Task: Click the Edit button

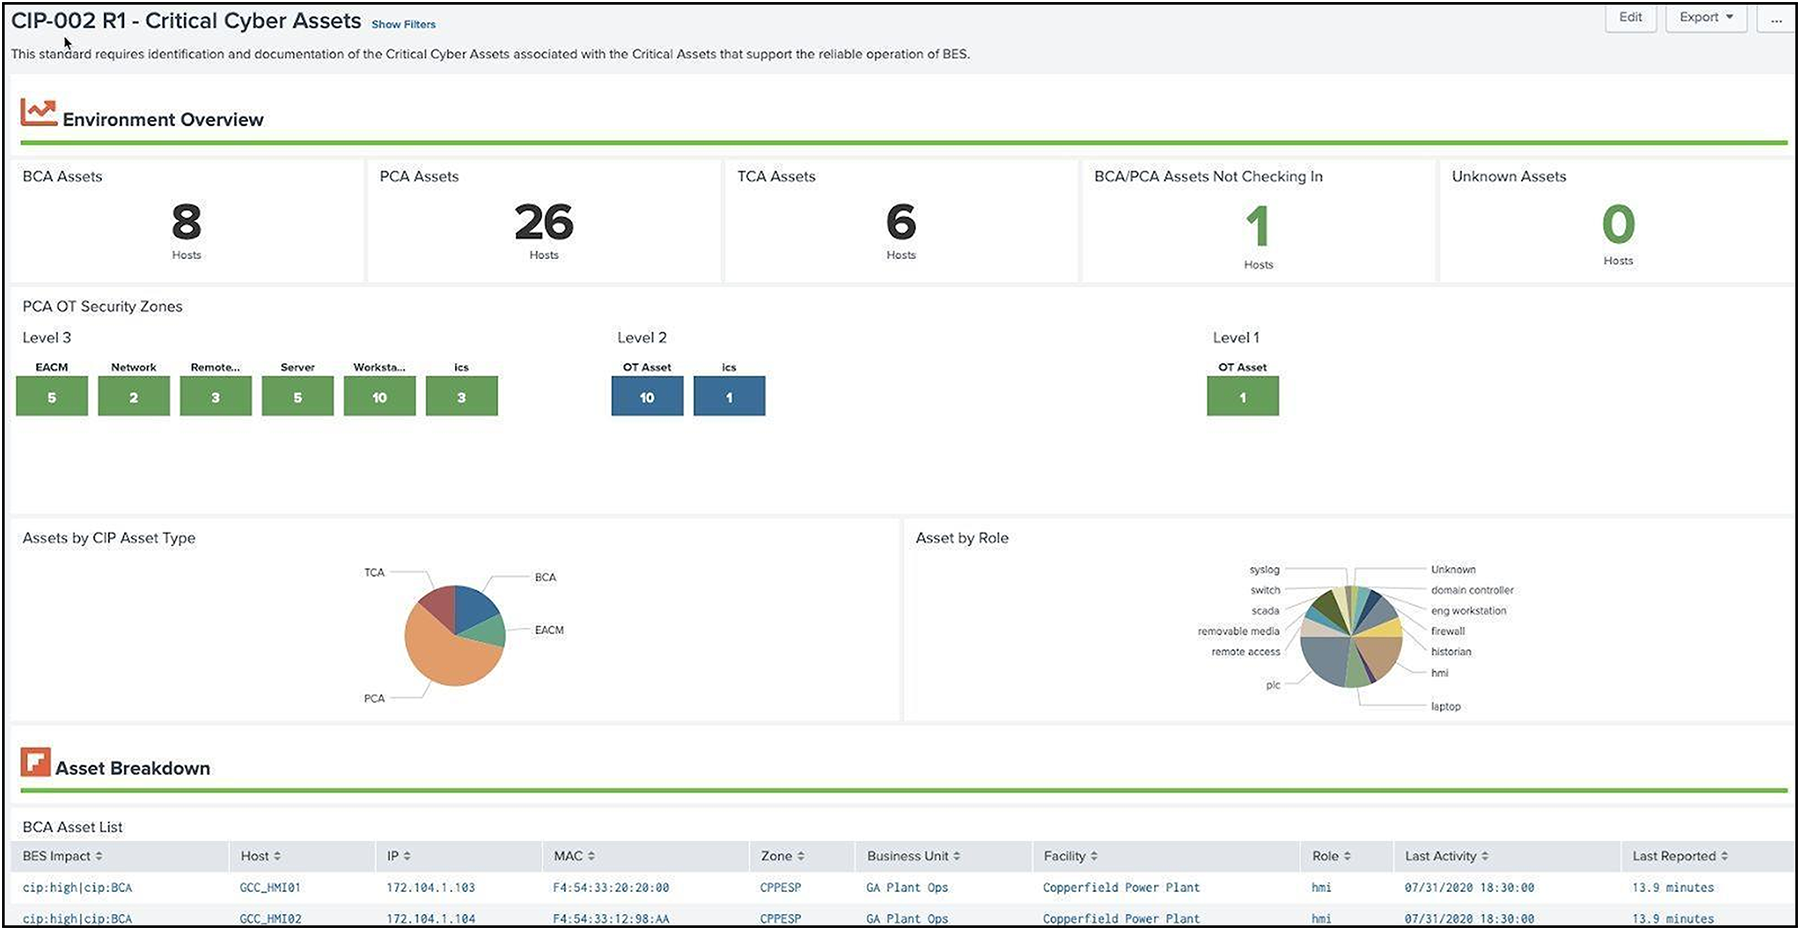Action: (1631, 17)
